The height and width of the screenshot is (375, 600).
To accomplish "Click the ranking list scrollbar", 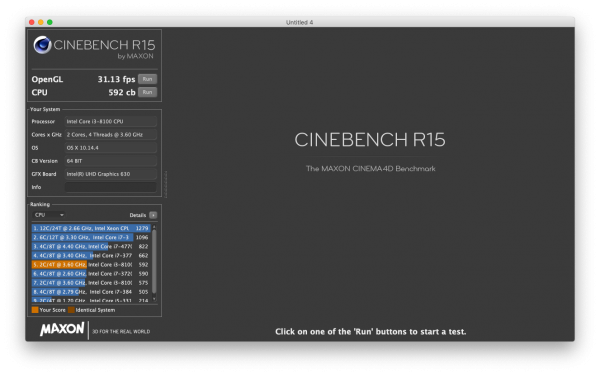I will (154, 261).
